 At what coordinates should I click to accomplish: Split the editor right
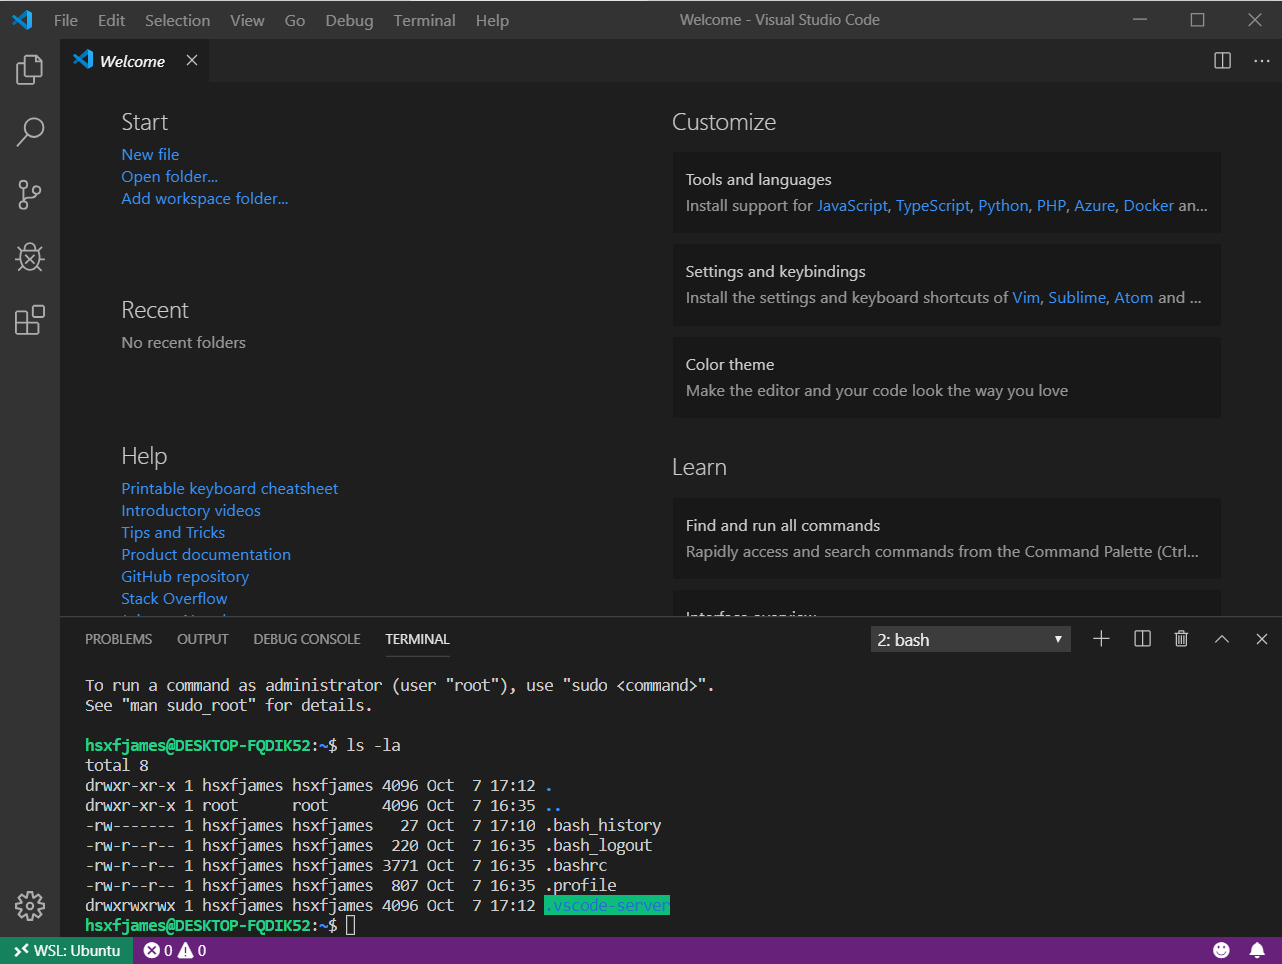[1222, 60]
